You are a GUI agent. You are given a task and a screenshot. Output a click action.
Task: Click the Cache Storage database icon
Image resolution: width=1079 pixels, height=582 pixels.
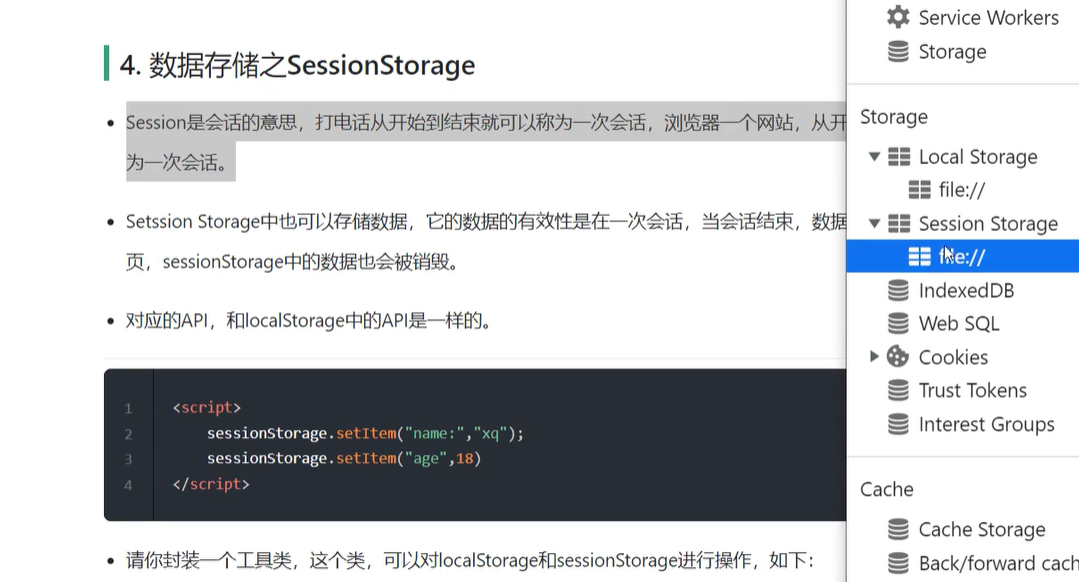[897, 529]
